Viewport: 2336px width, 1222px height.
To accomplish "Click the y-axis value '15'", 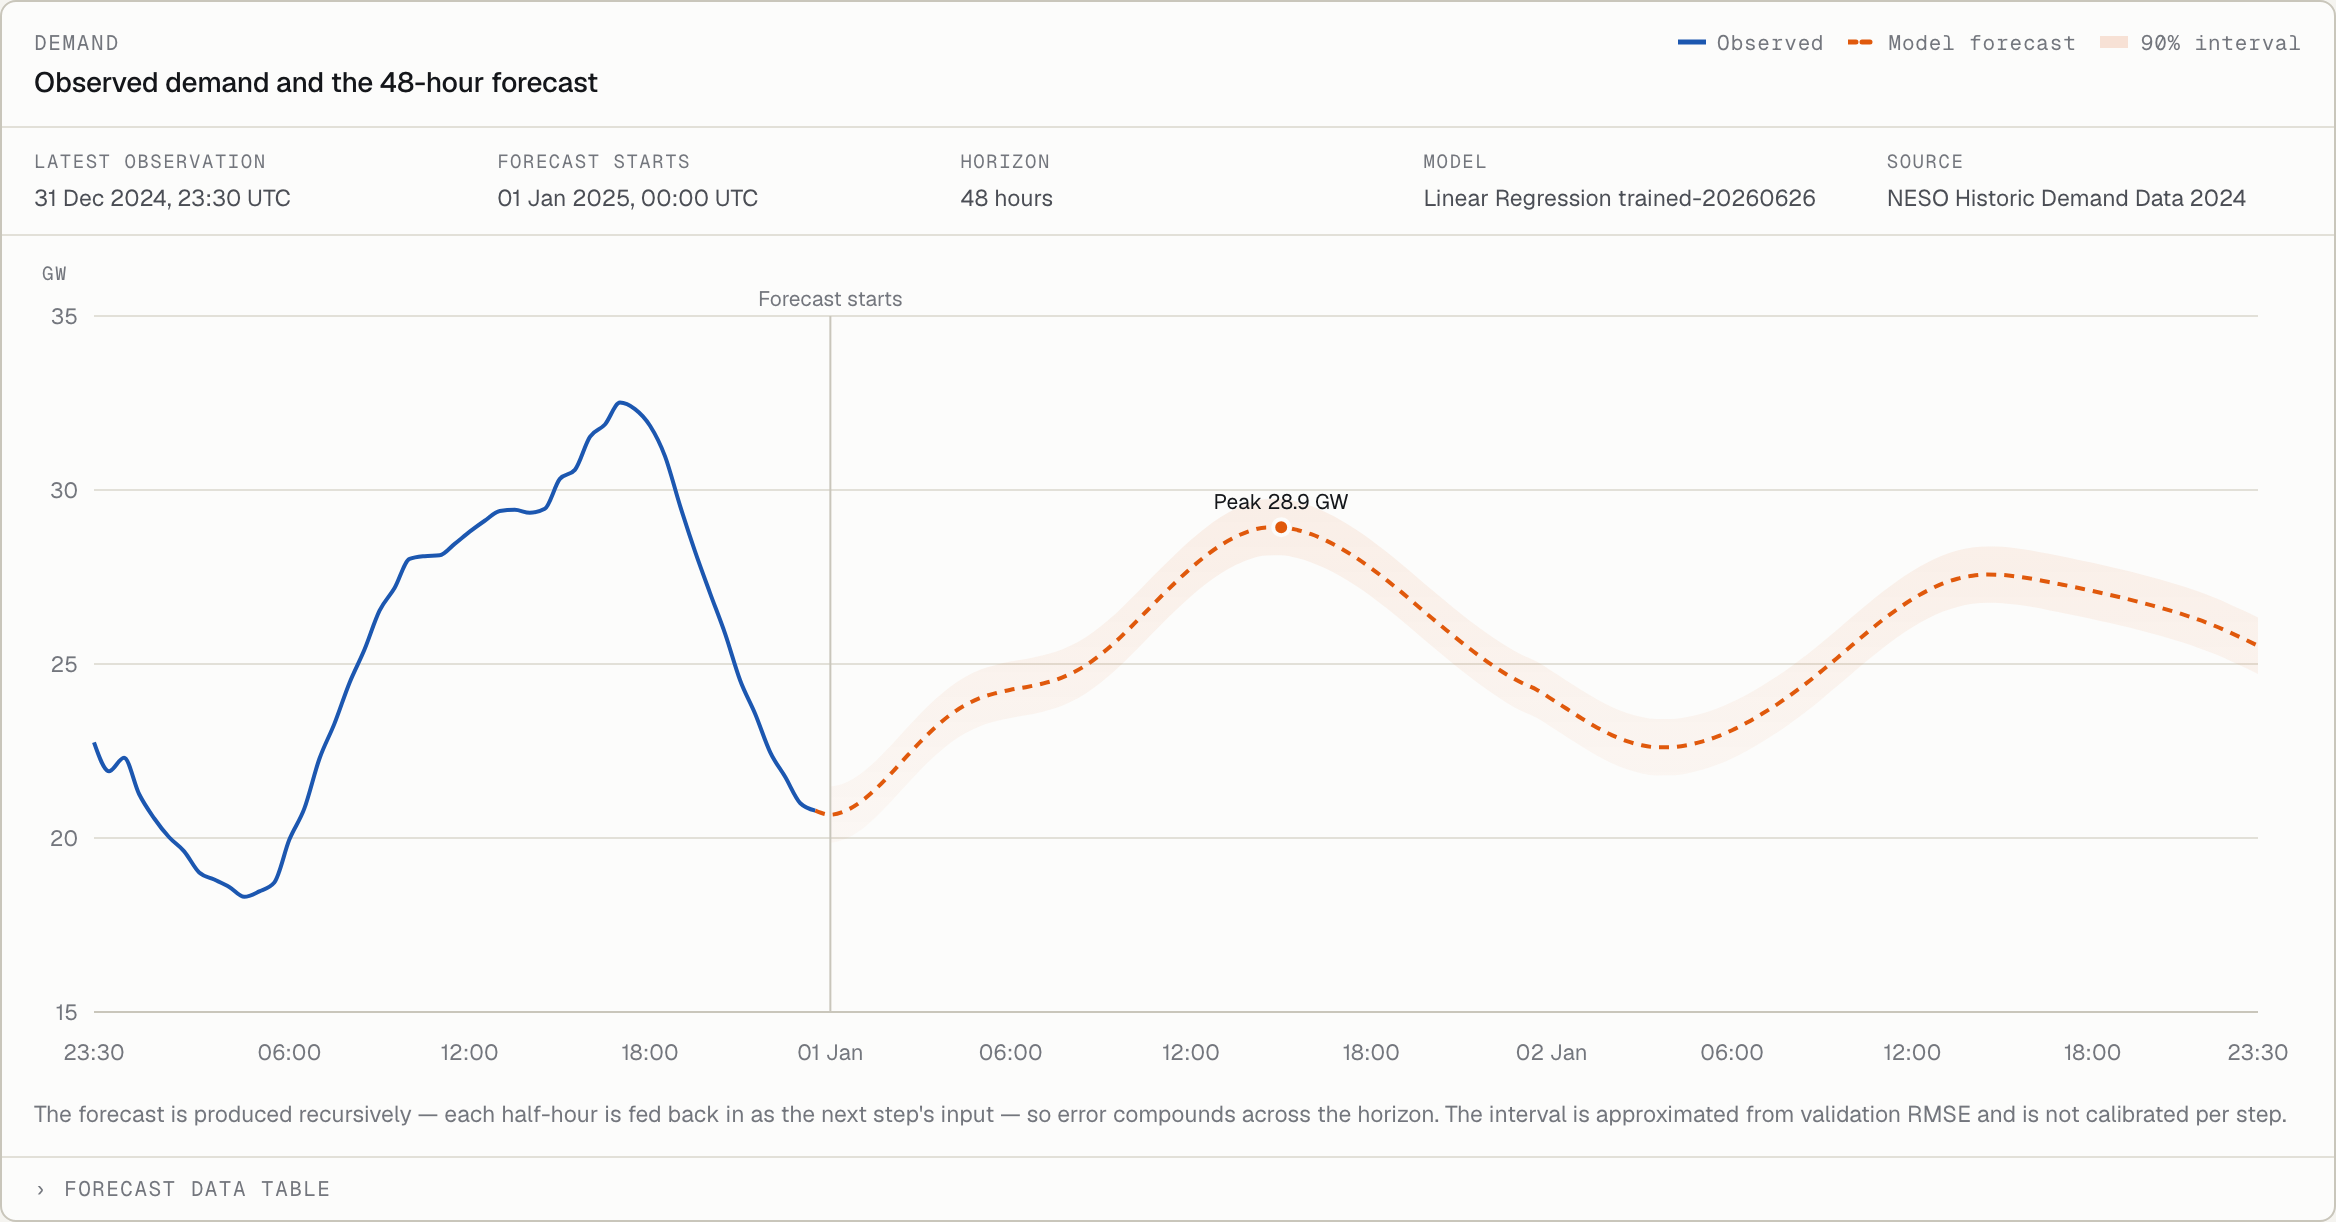I will pyautogui.click(x=66, y=1012).
